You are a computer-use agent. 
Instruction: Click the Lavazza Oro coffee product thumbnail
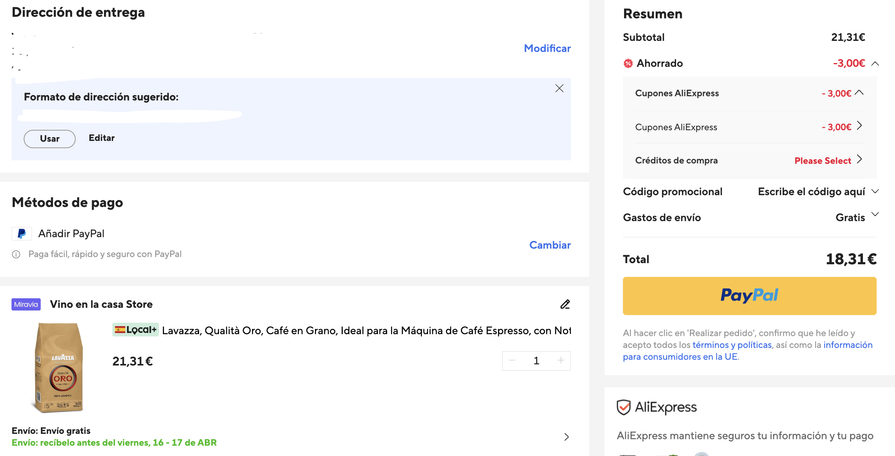[59, 368]
